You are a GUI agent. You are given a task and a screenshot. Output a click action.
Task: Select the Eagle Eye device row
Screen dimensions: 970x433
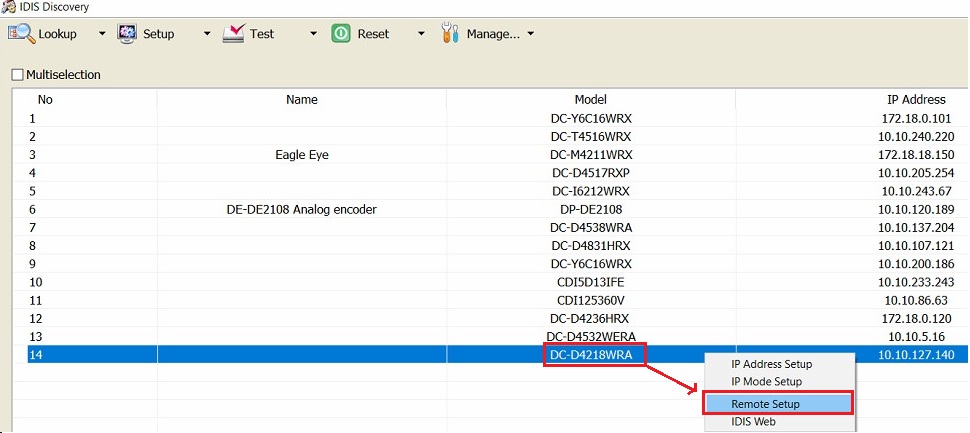492,155
